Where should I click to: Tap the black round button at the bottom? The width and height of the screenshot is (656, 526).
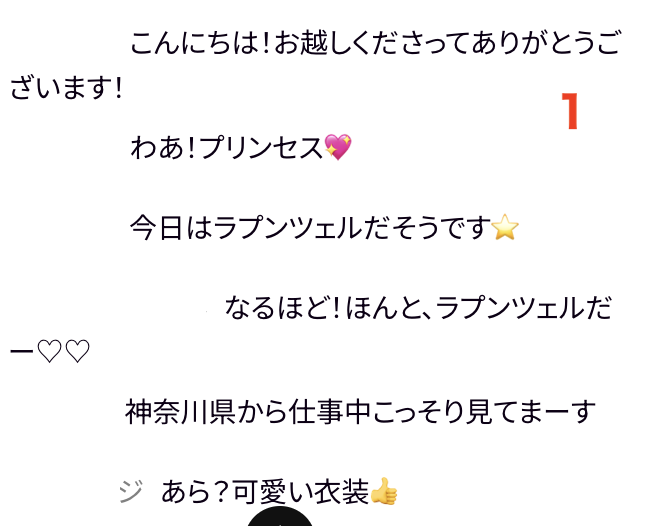pos(279,516)
